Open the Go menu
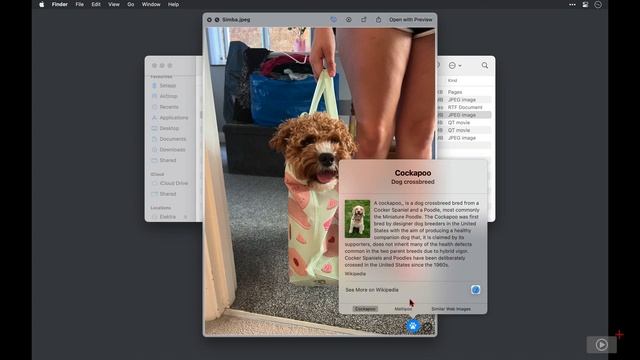This screenshot has width=640, height=360. [x=131, y=4]
